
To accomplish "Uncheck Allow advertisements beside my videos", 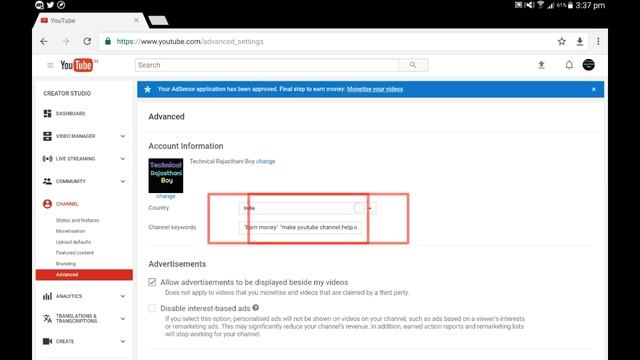I will [x=152, y=282].
